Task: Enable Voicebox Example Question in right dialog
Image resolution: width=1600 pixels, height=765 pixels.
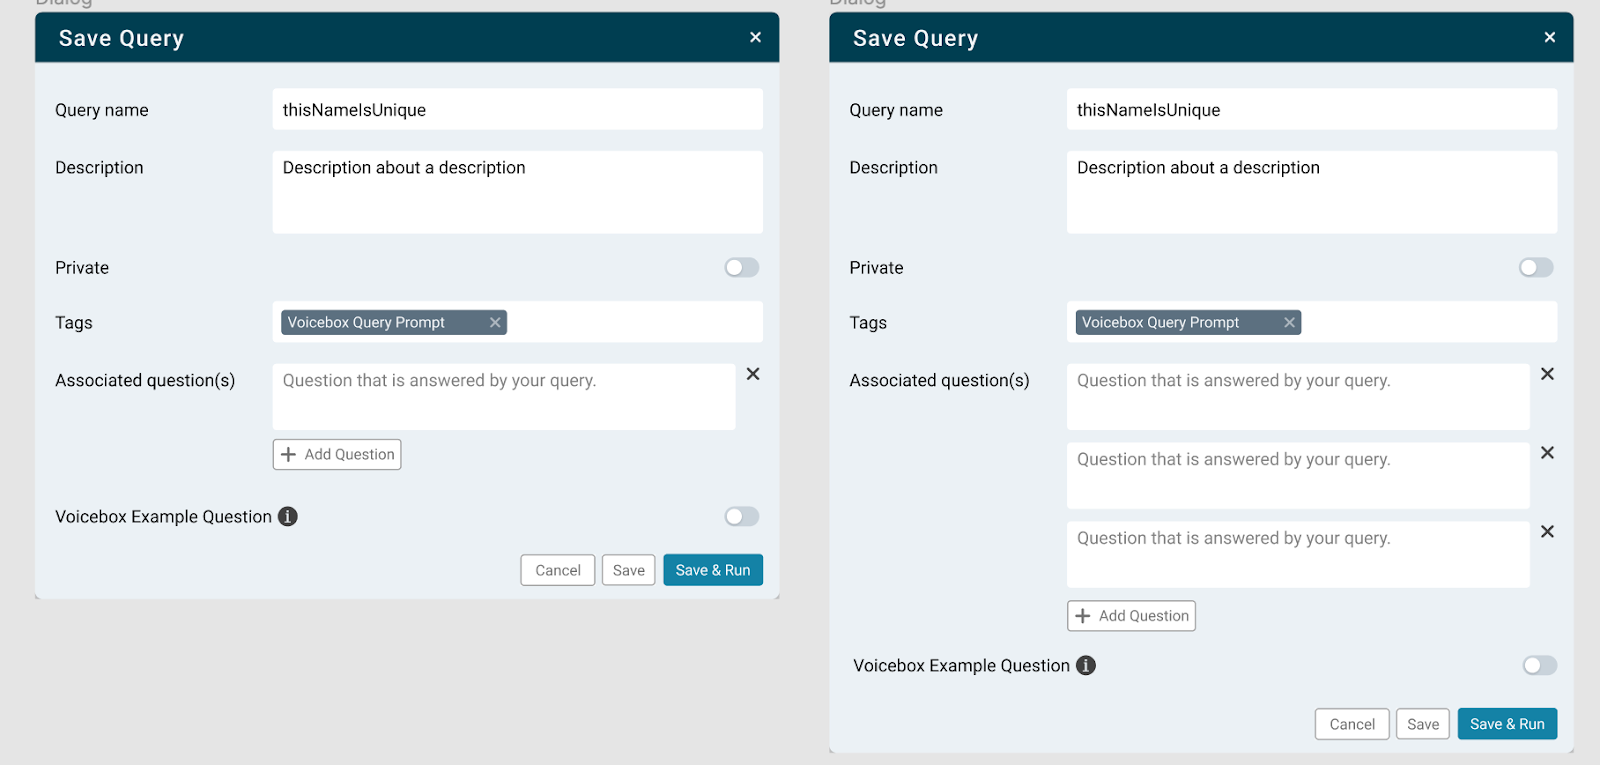Action: tap(1539, 665)
